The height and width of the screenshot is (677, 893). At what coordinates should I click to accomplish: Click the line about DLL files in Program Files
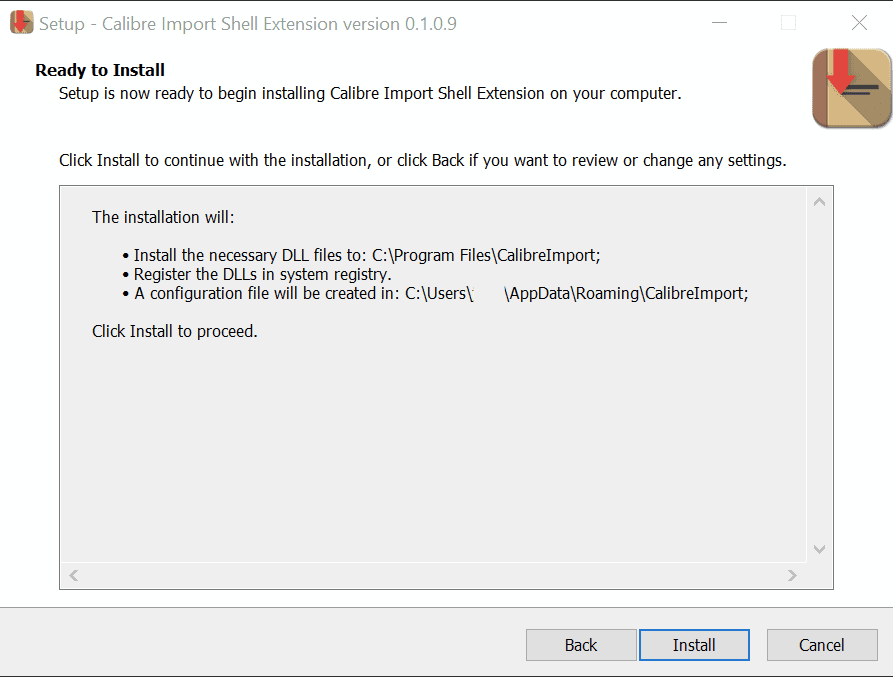tap(366, 255)
